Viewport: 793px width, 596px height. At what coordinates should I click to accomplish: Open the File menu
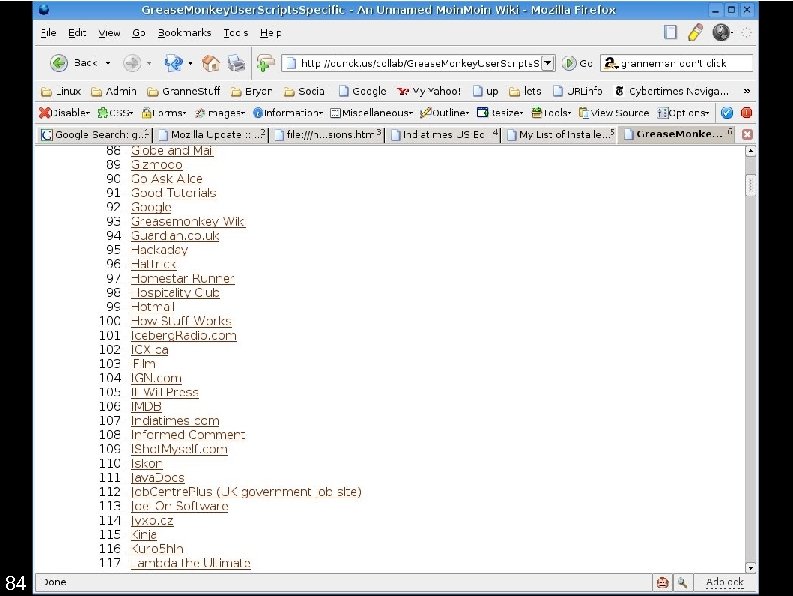[x=49, y=33]
